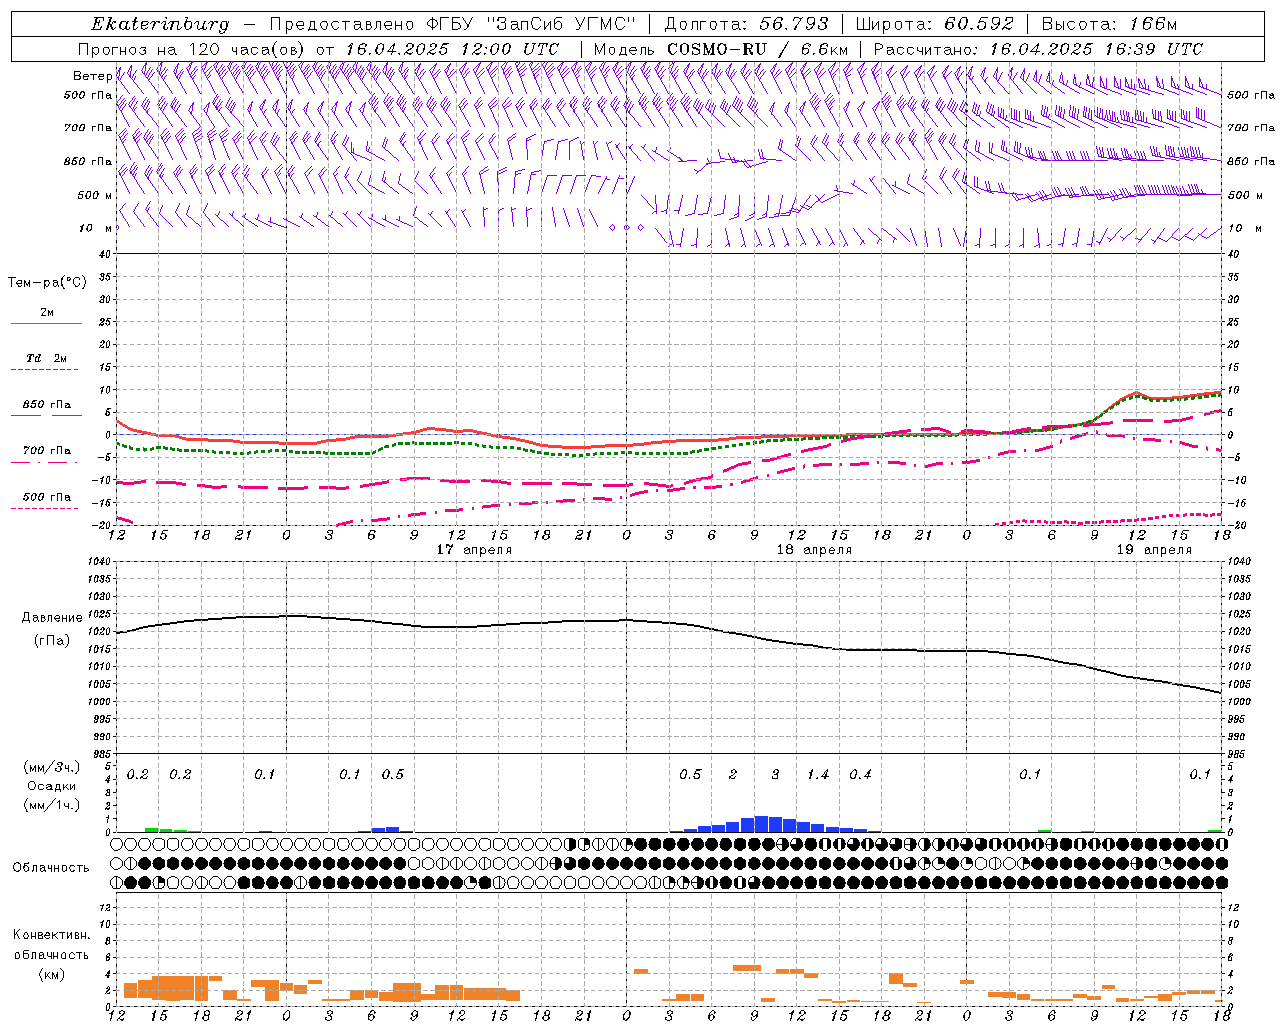1280x1024 pixels.
Task: Select the "1.4" precipitation amount value
Action: pos(818,775)
